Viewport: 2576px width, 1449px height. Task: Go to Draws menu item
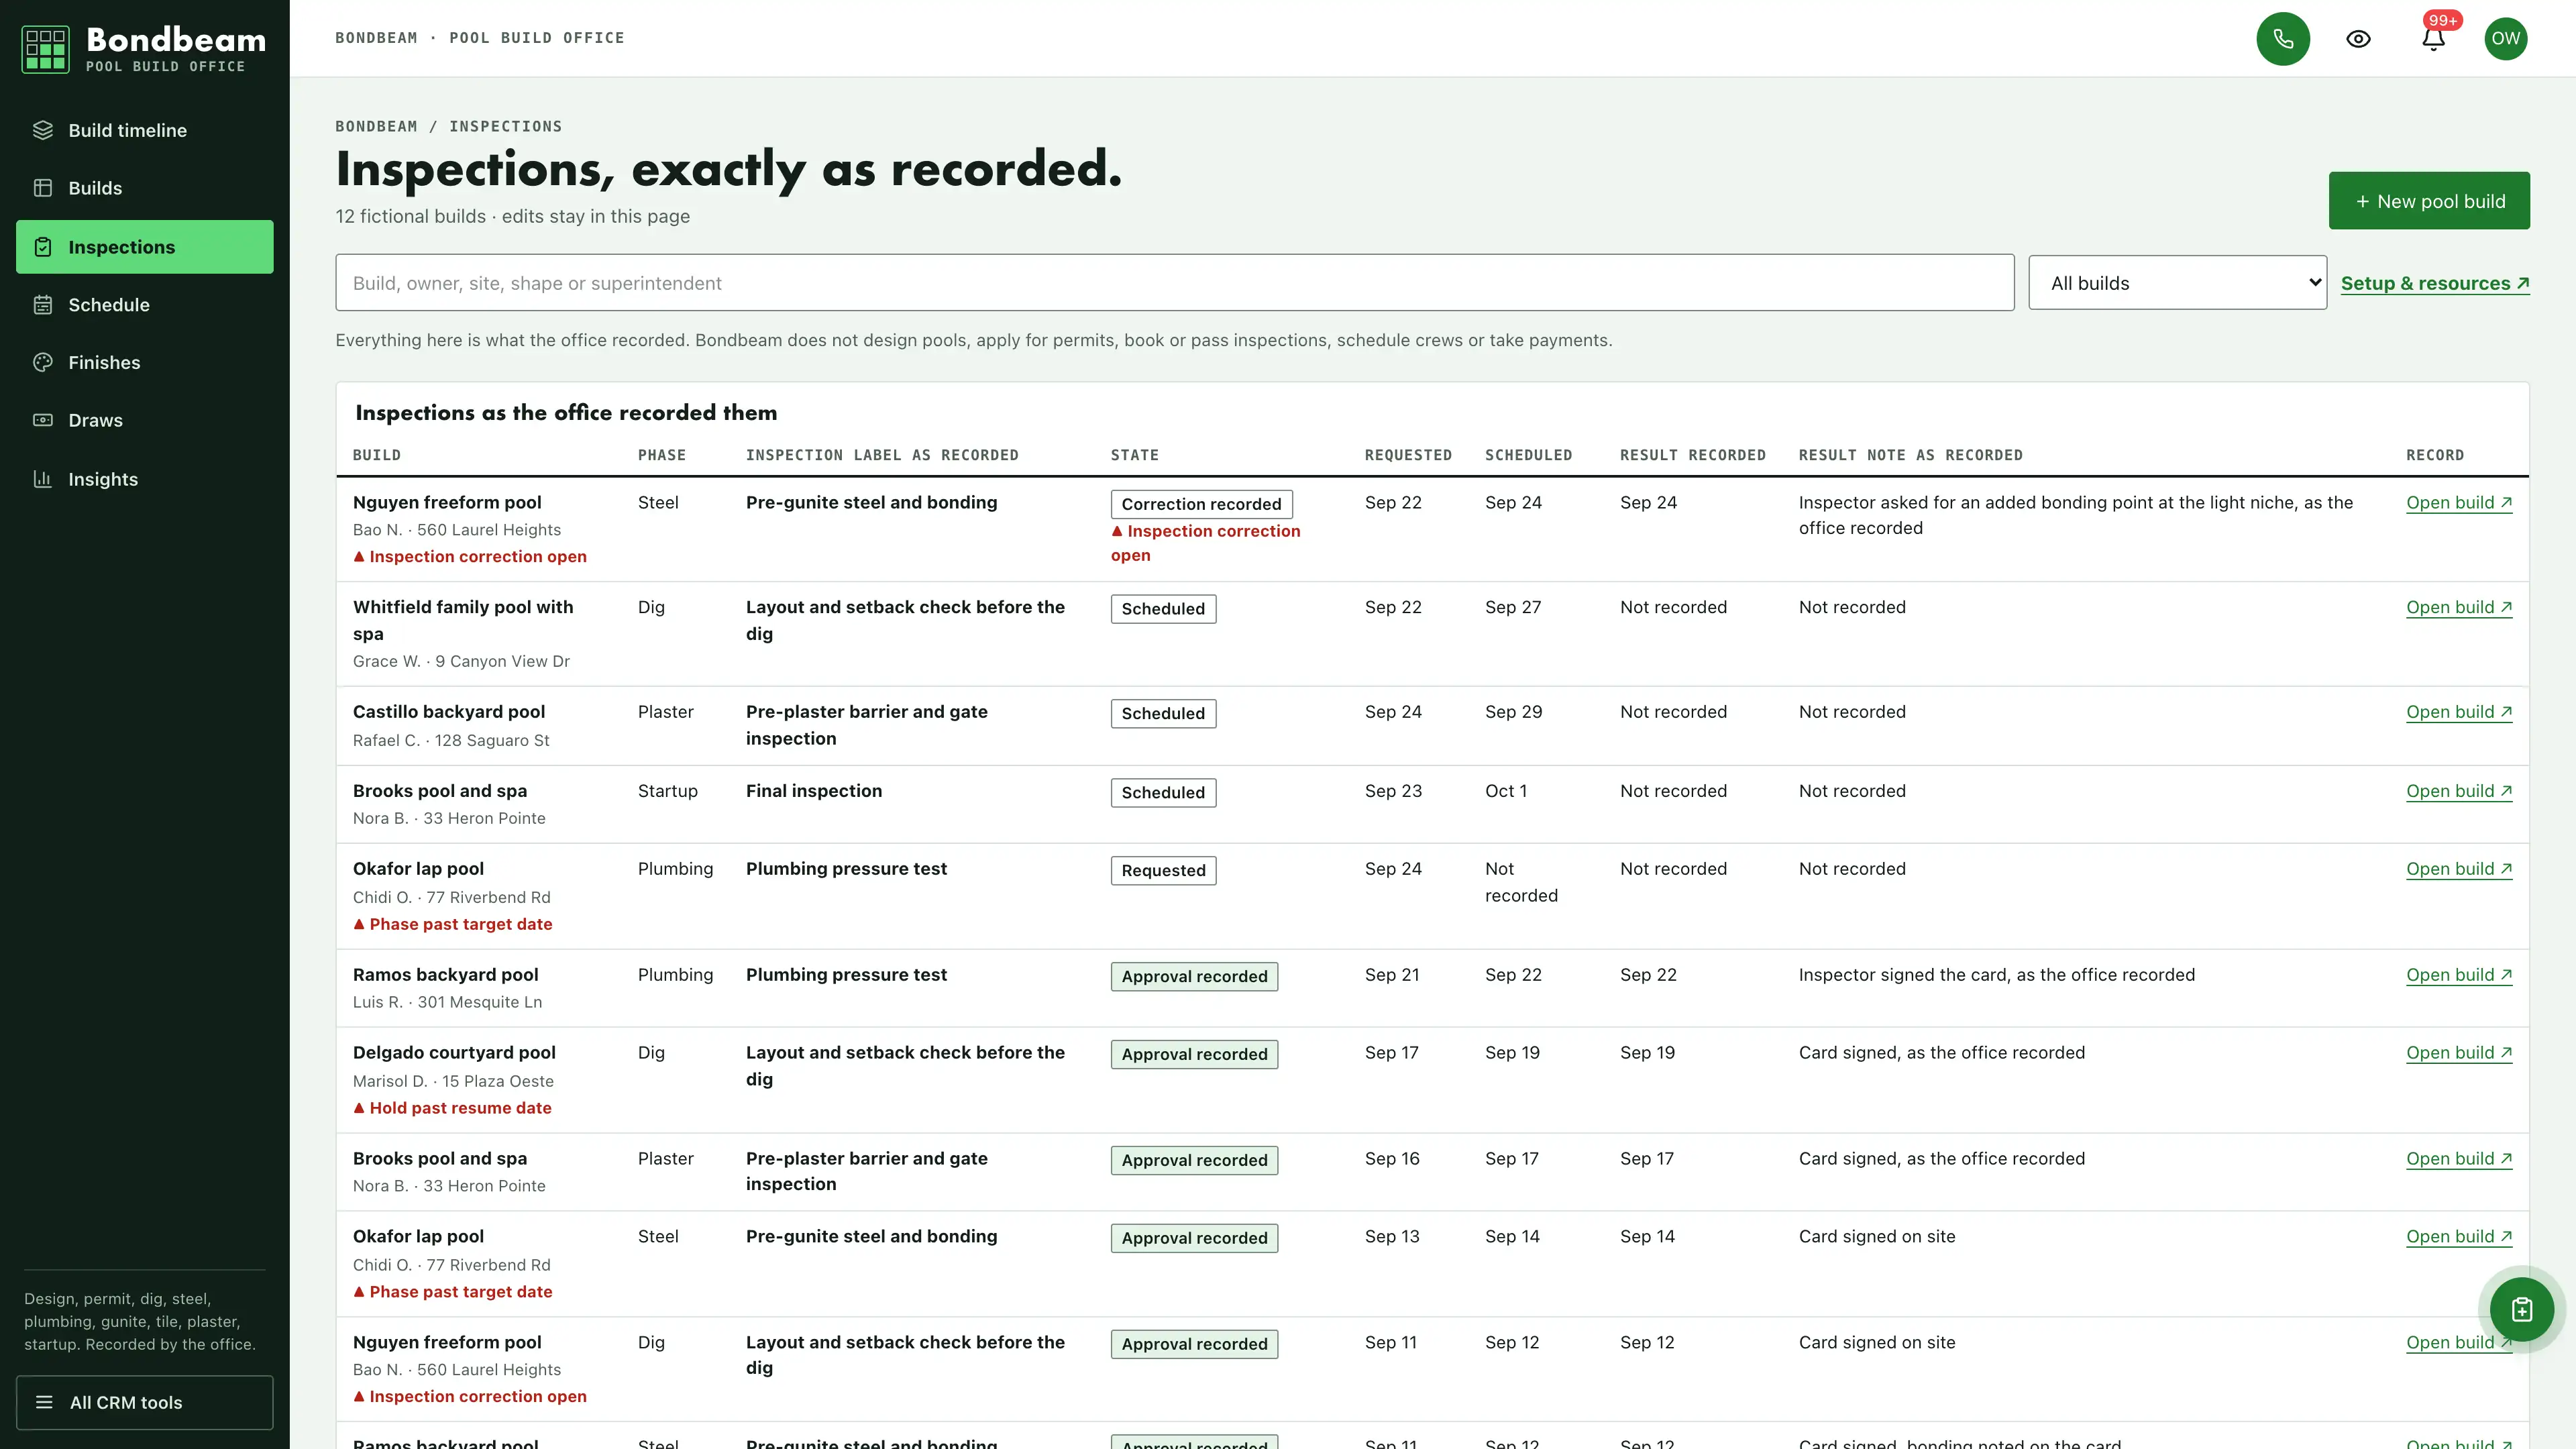tap(145, 420)
